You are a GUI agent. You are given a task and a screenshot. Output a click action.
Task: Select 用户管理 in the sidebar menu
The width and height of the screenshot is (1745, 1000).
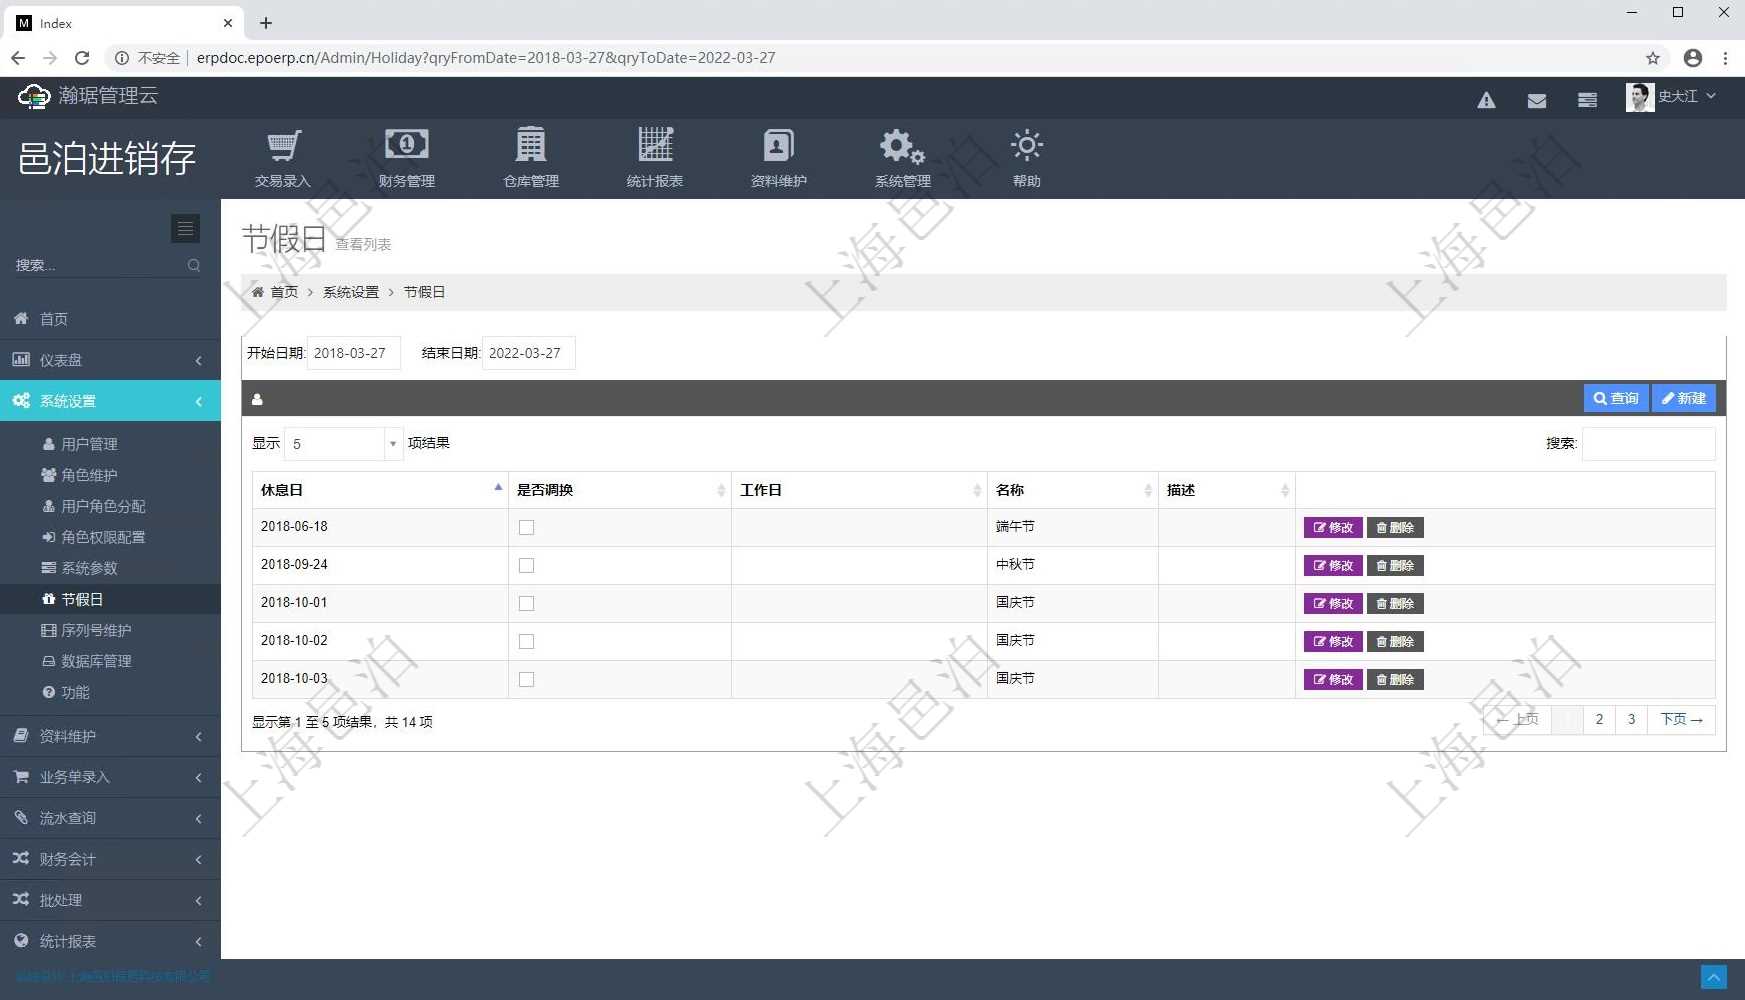[89, 444]
